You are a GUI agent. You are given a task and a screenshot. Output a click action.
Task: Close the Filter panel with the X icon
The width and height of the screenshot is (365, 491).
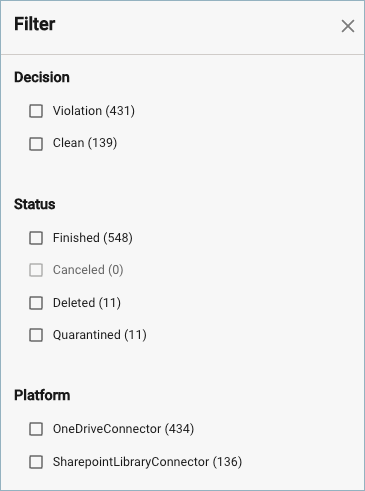[x=348, y=26]
